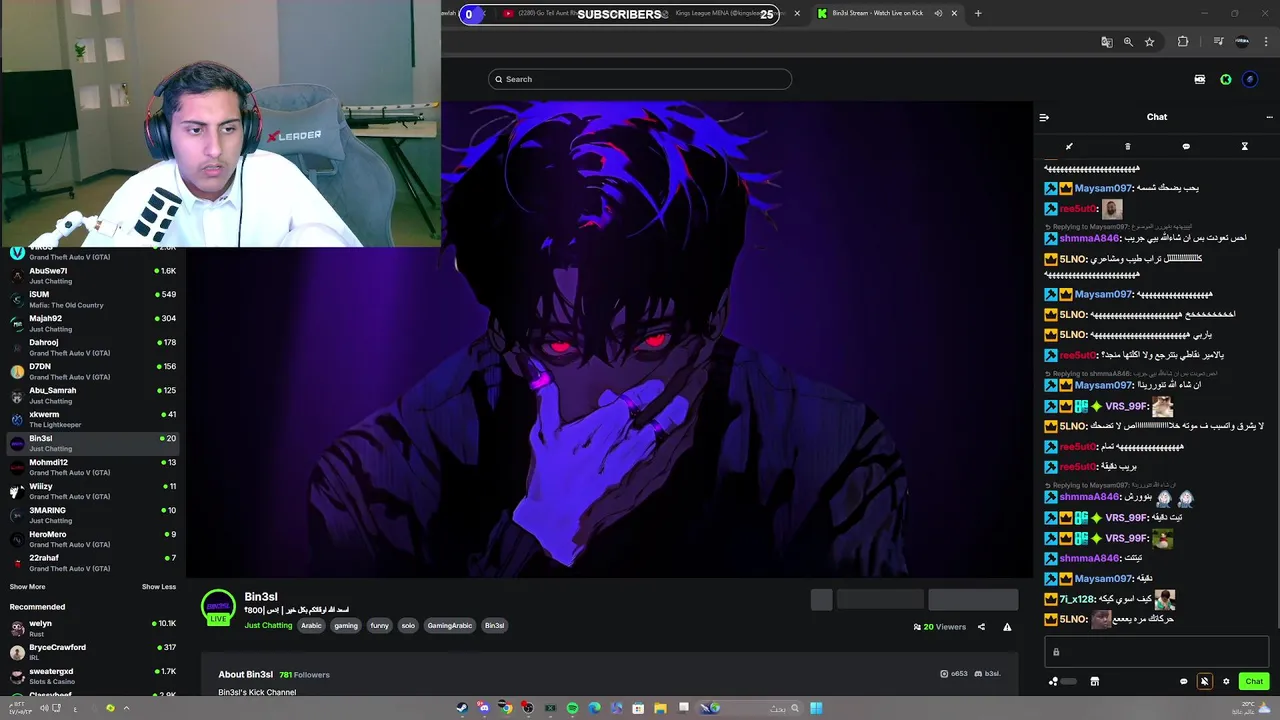Click the translate page icon
The height and width of the screenshot is (720, 1280).
(1107, 42)
